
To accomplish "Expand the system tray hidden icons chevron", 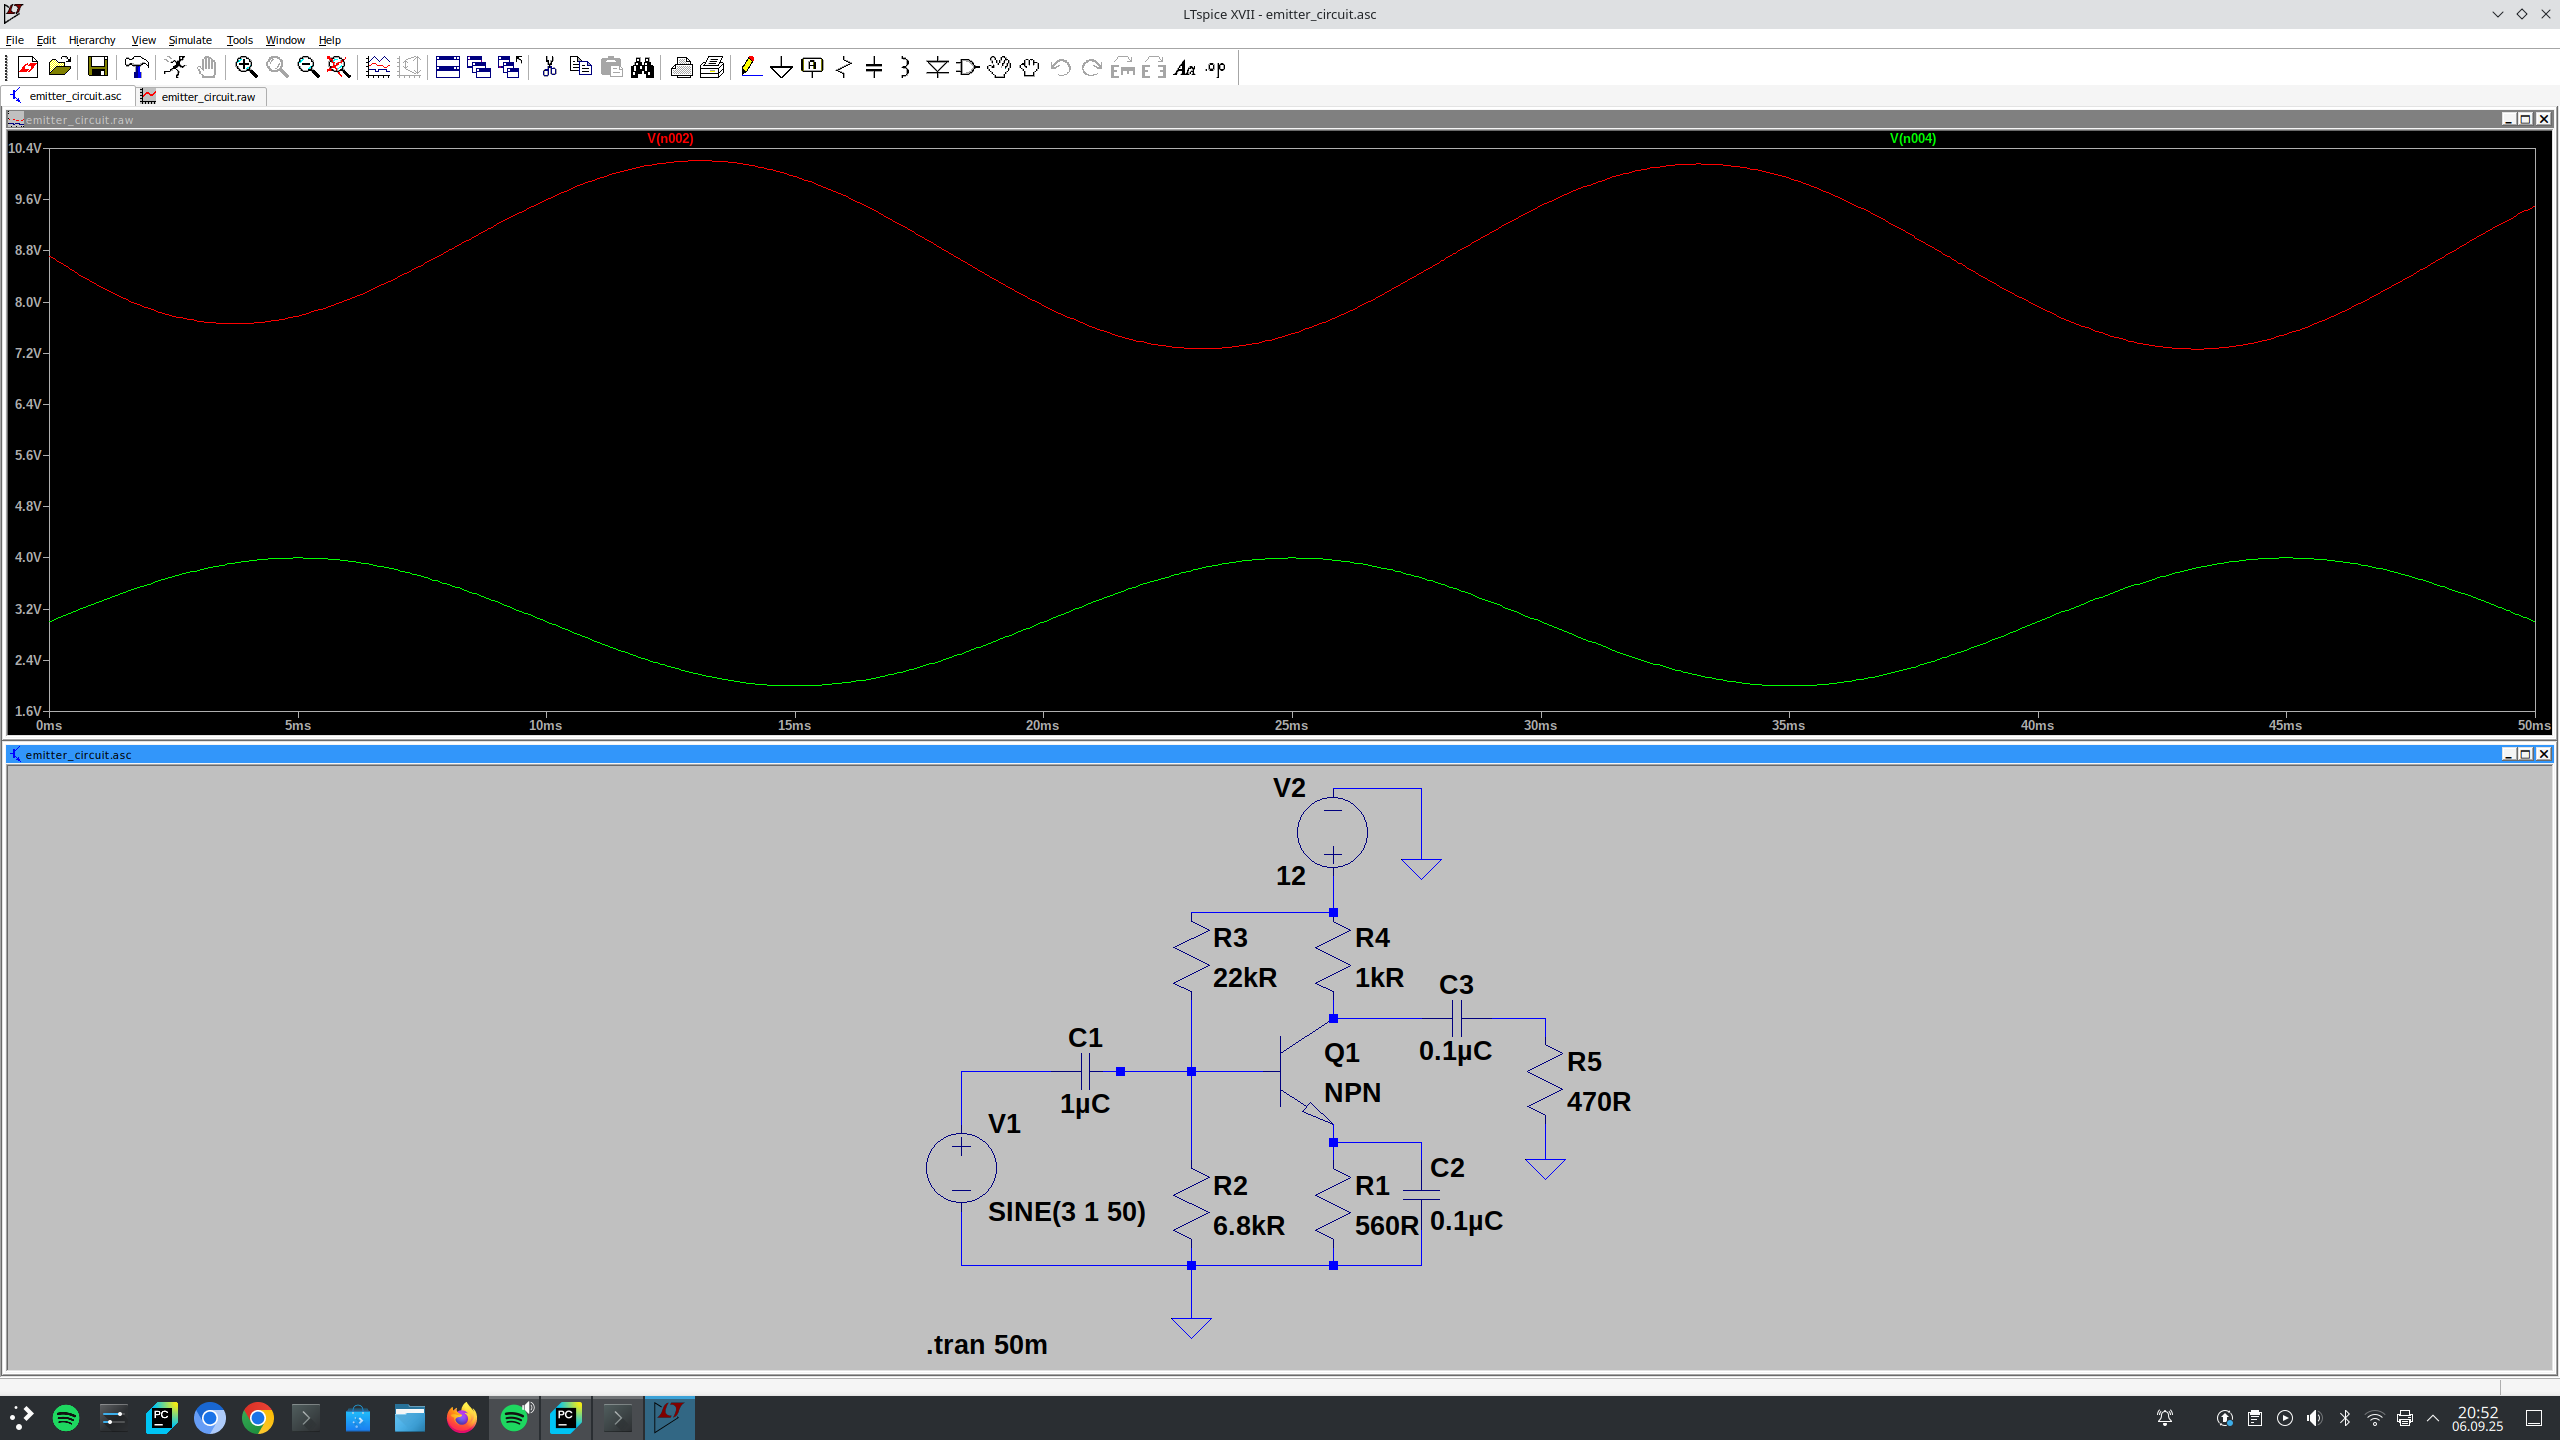I will pos(2434,1417).
